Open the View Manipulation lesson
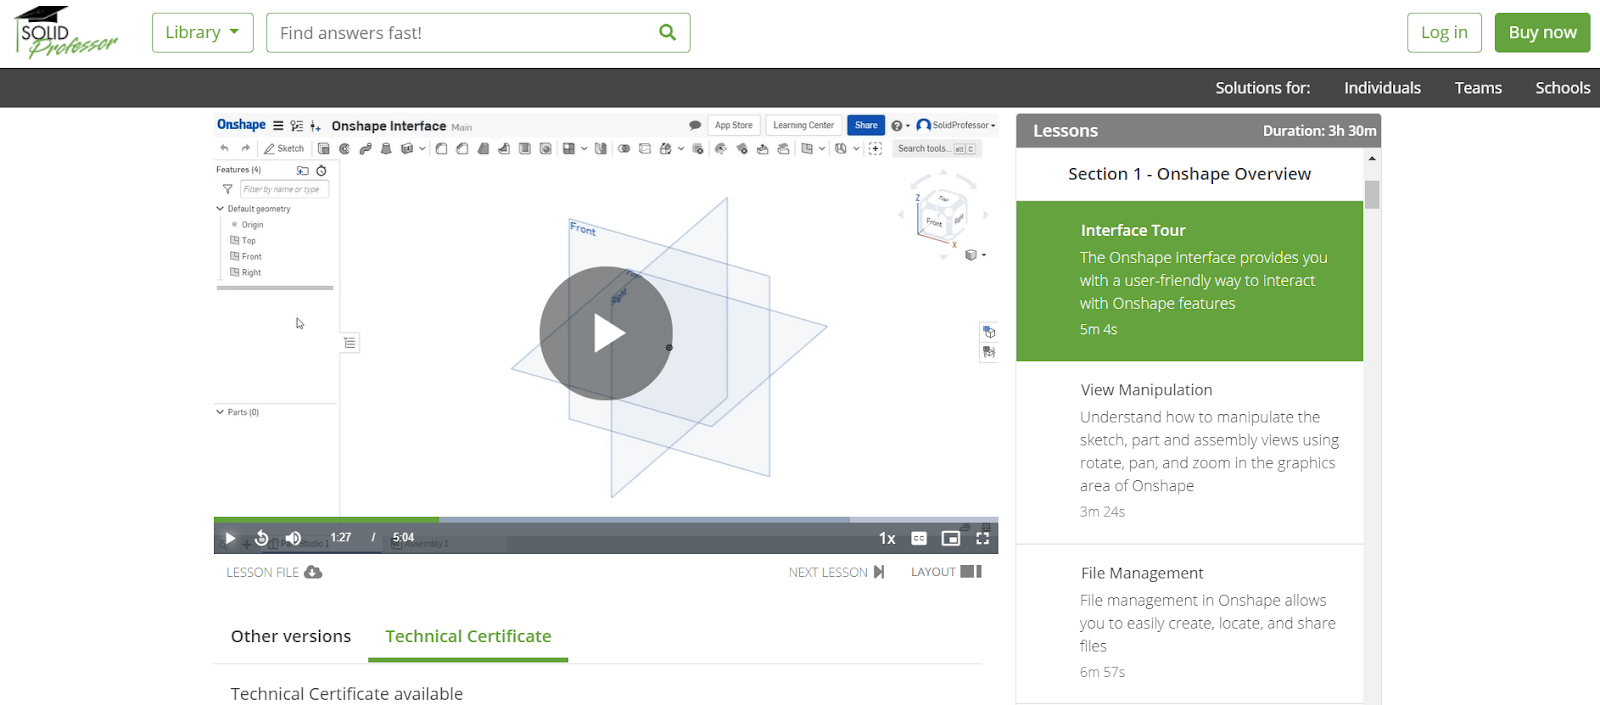Image resolution: width=1600 pixels, height=705 pixels. point(1190,452)
